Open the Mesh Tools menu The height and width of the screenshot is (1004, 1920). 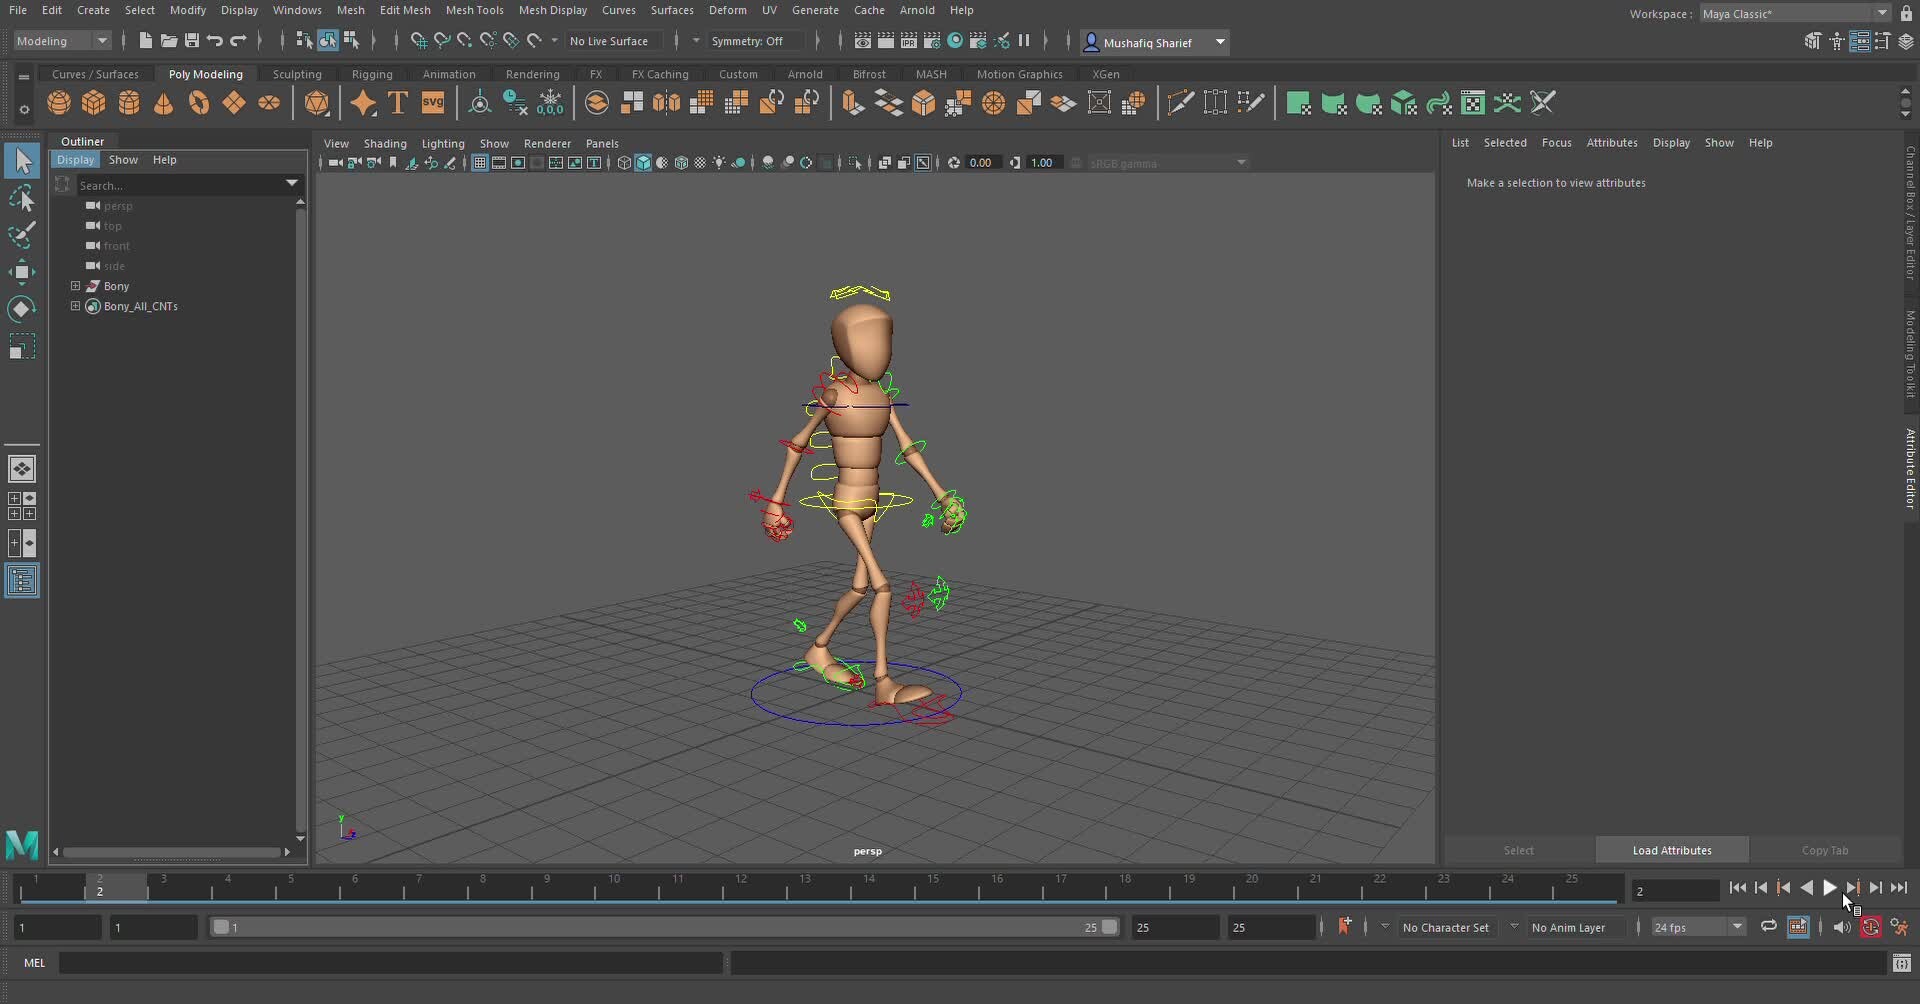point(474,10)
